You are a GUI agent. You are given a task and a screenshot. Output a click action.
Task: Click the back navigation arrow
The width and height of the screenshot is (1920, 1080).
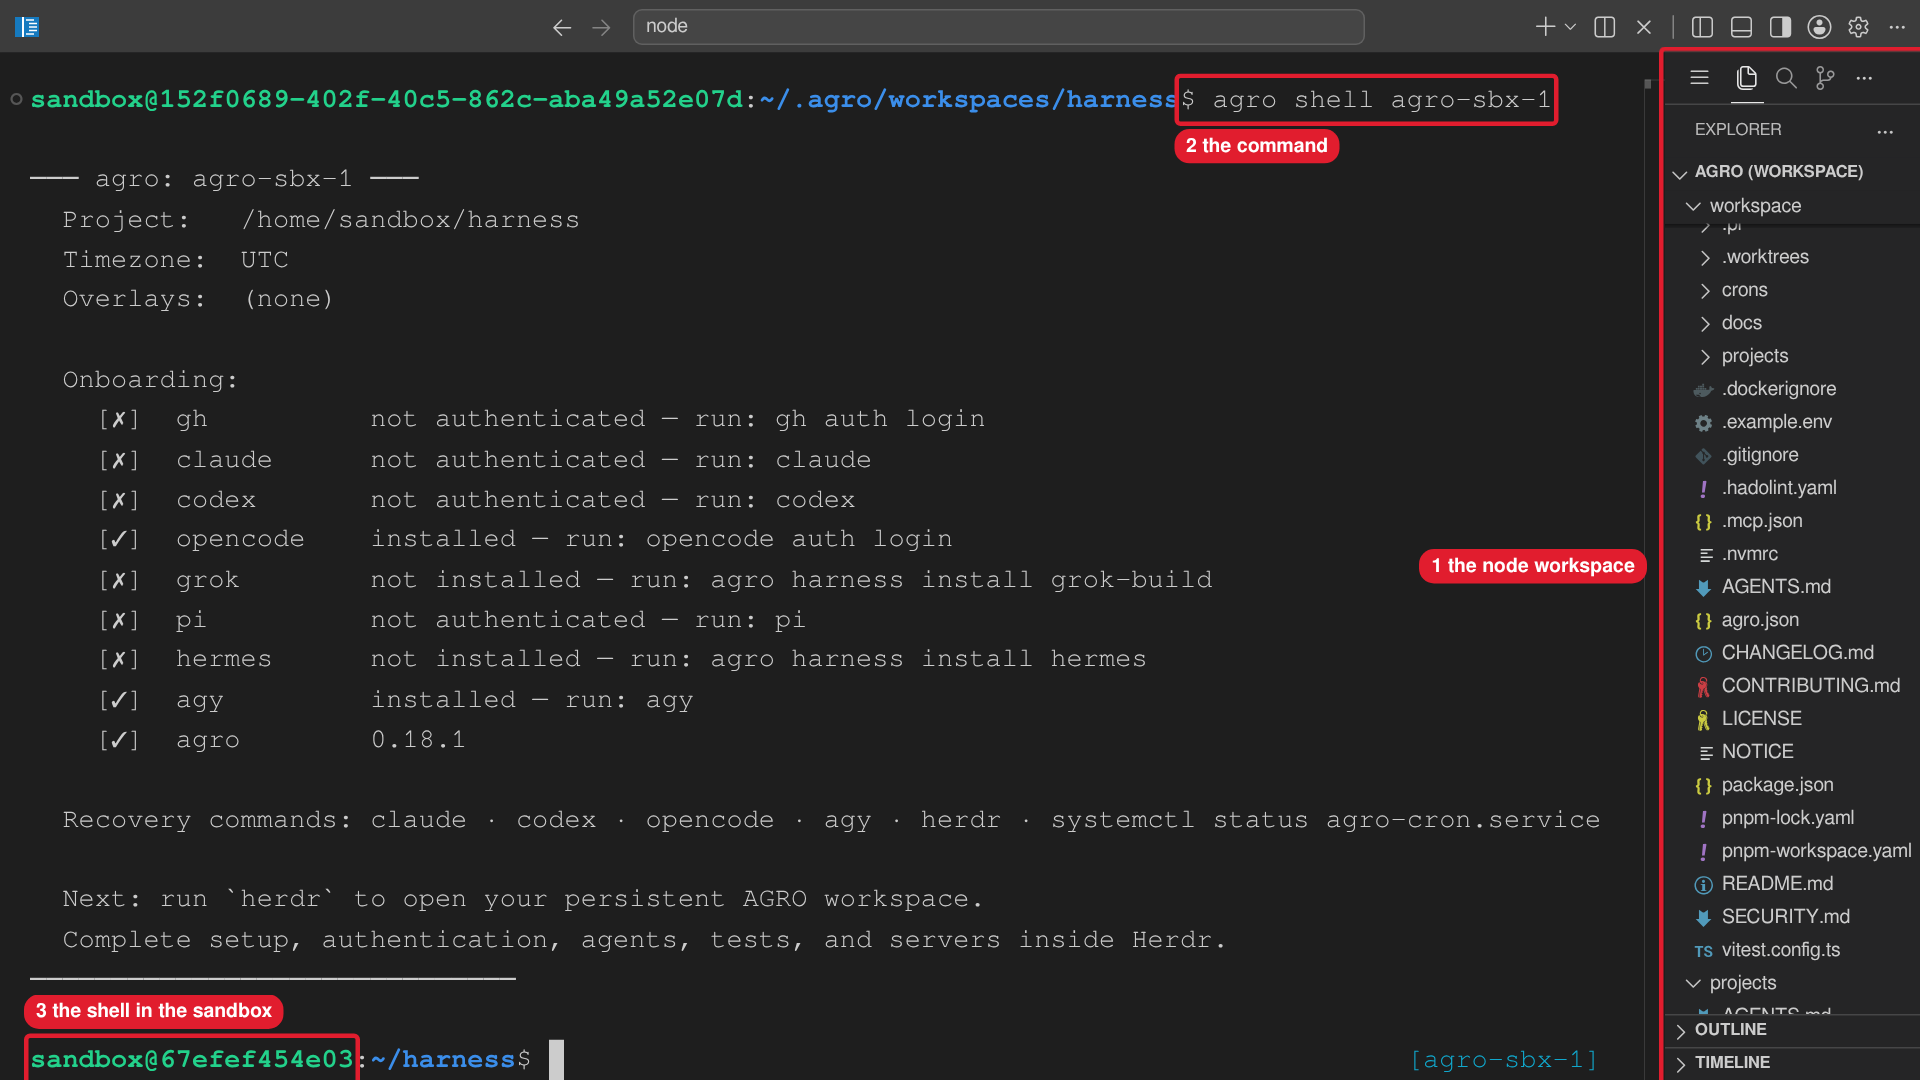[x=562, y=27]
